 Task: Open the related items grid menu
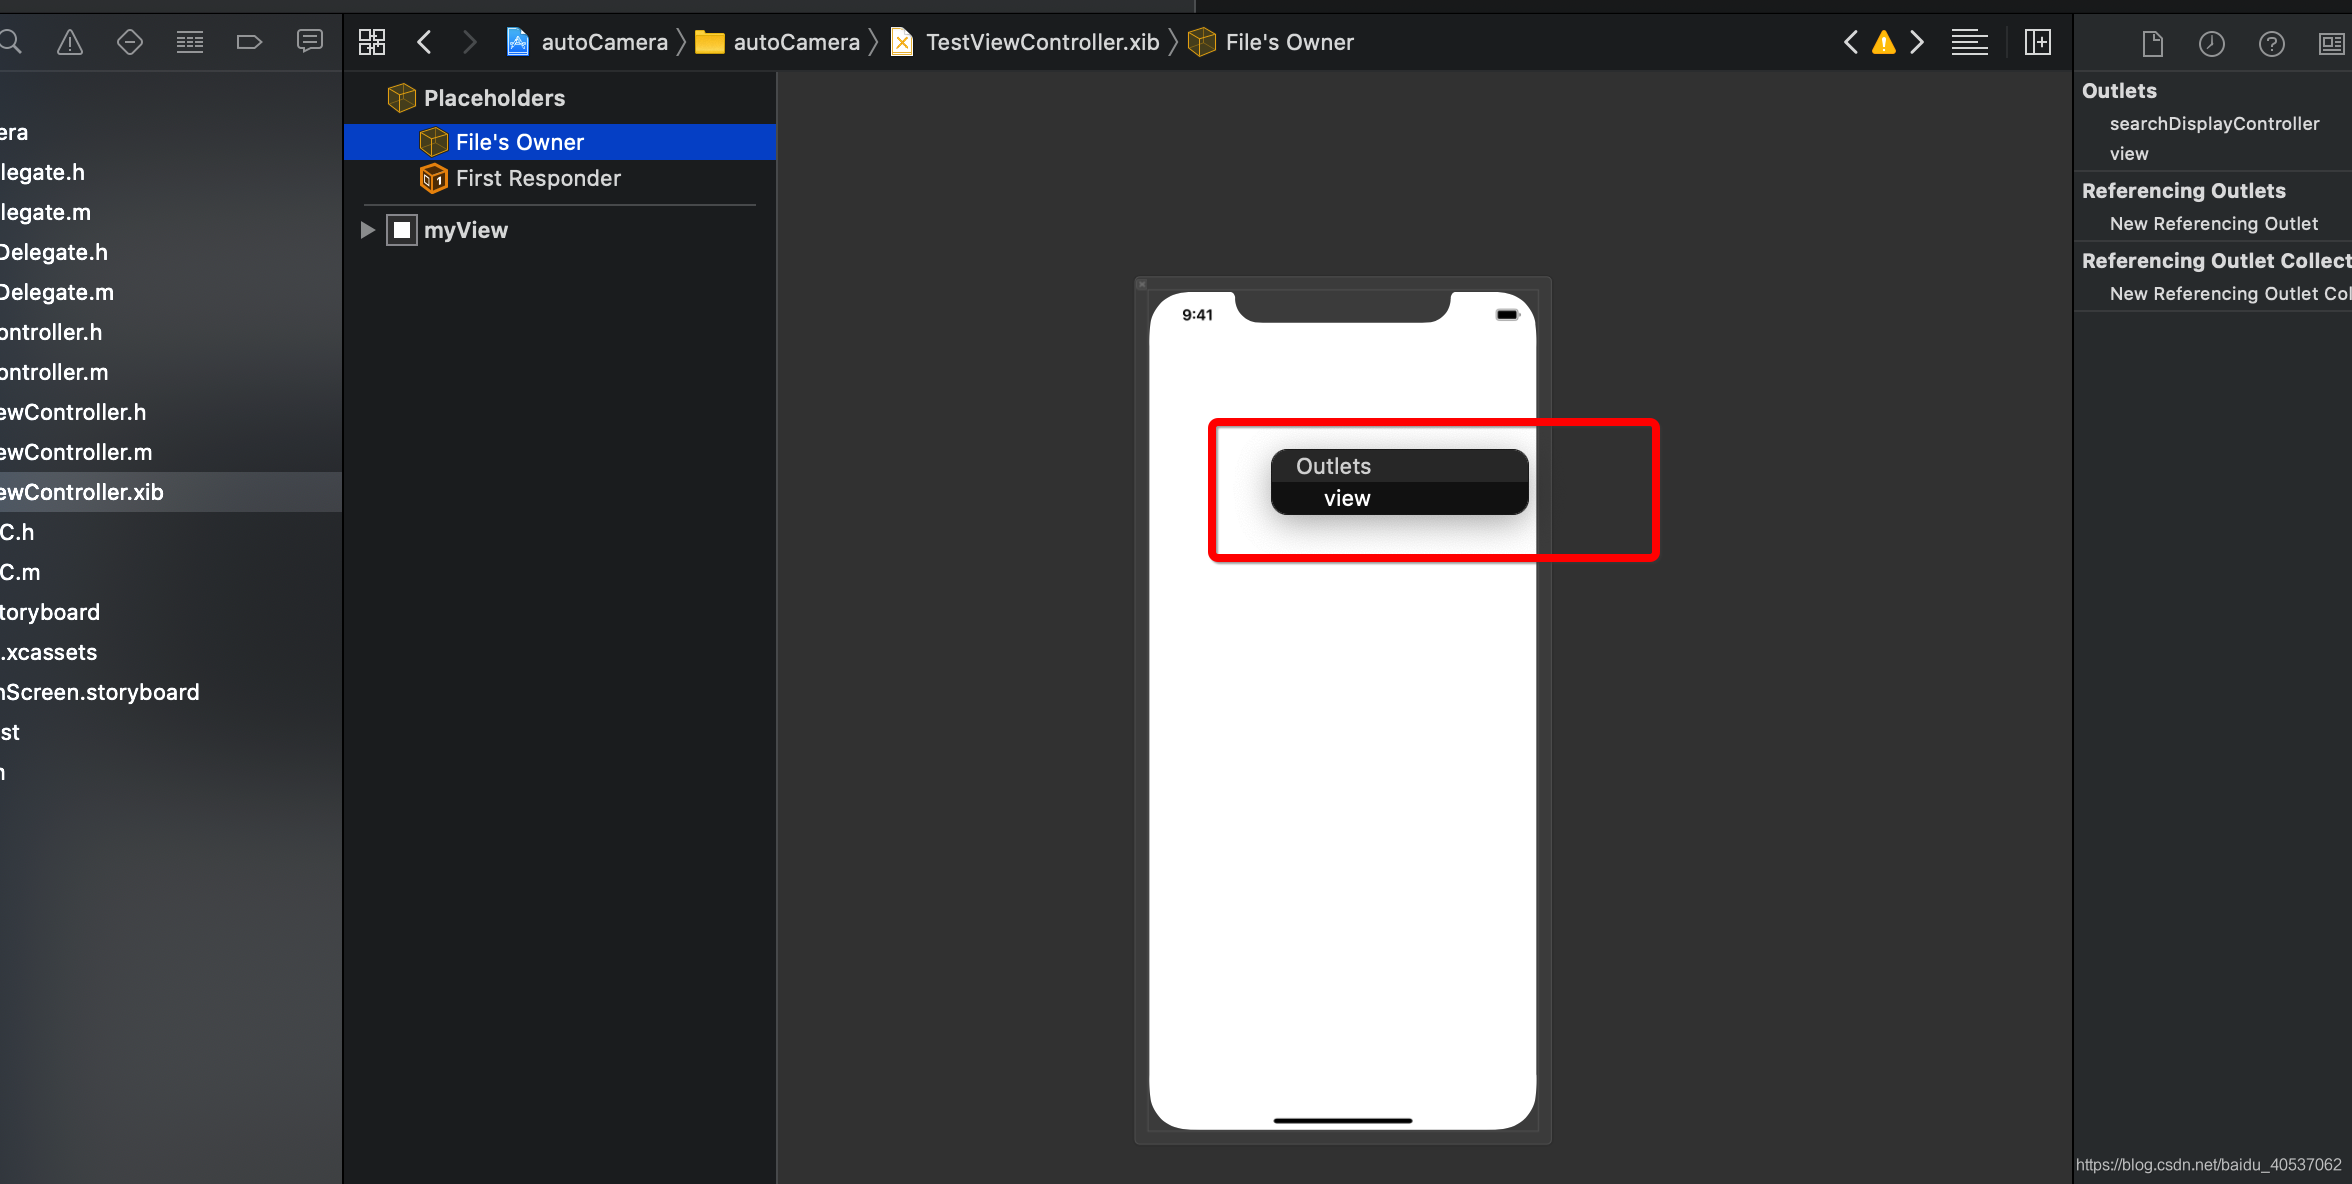coord(372,42)
